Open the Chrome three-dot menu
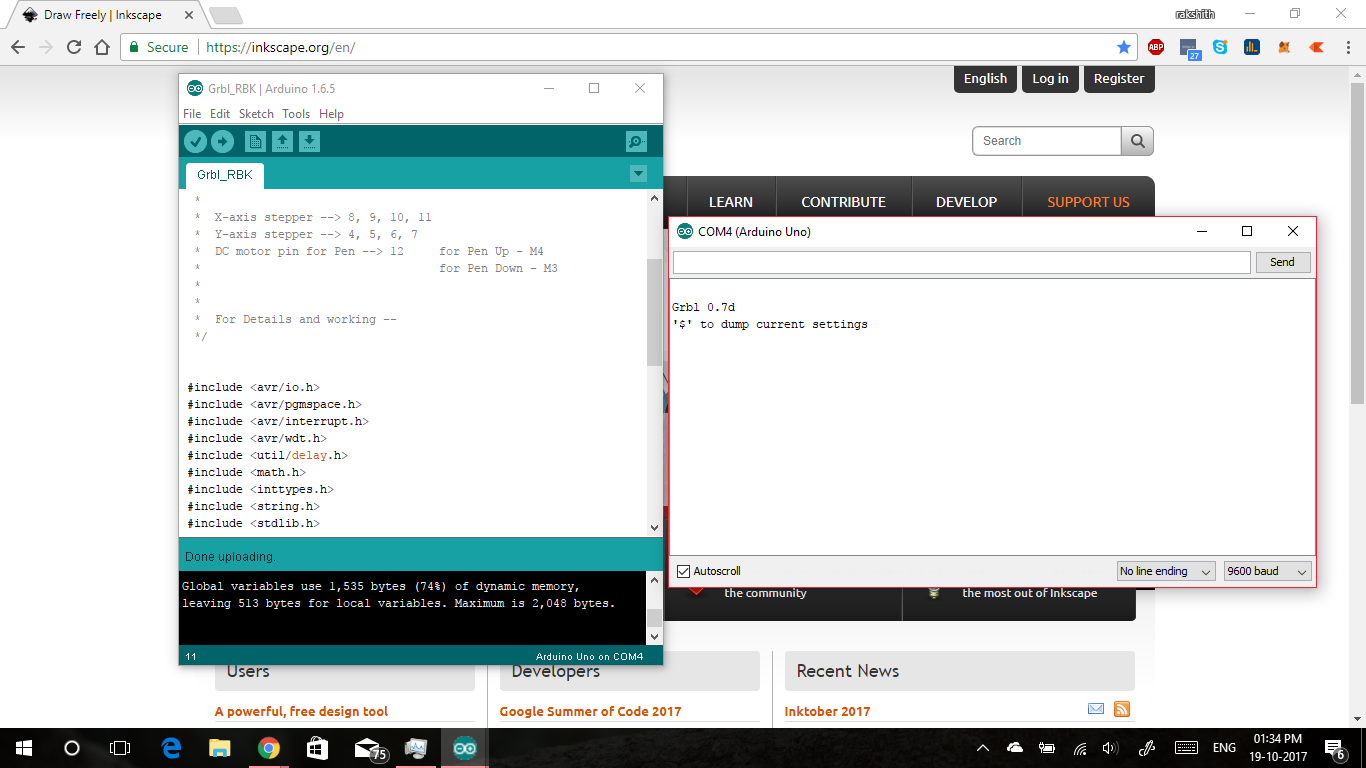The image size is (1366, 768). pos(1347,47)
